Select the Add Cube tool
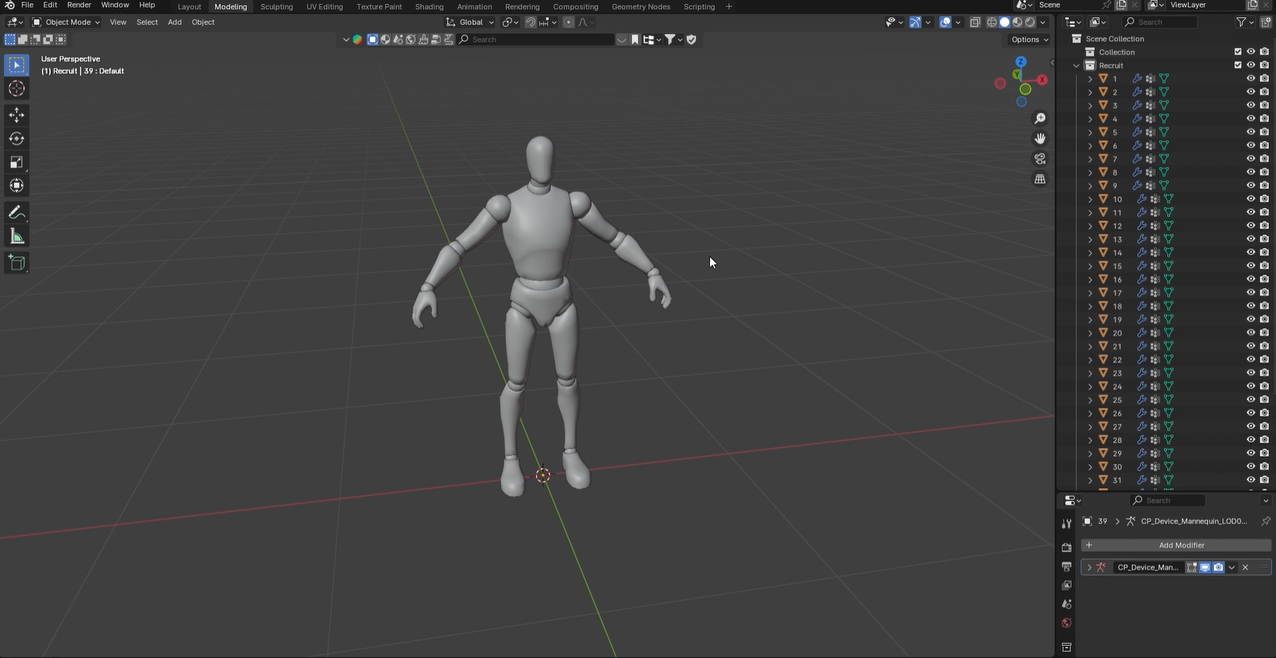Screen dimensions: 1276x658 pos(17,263)
